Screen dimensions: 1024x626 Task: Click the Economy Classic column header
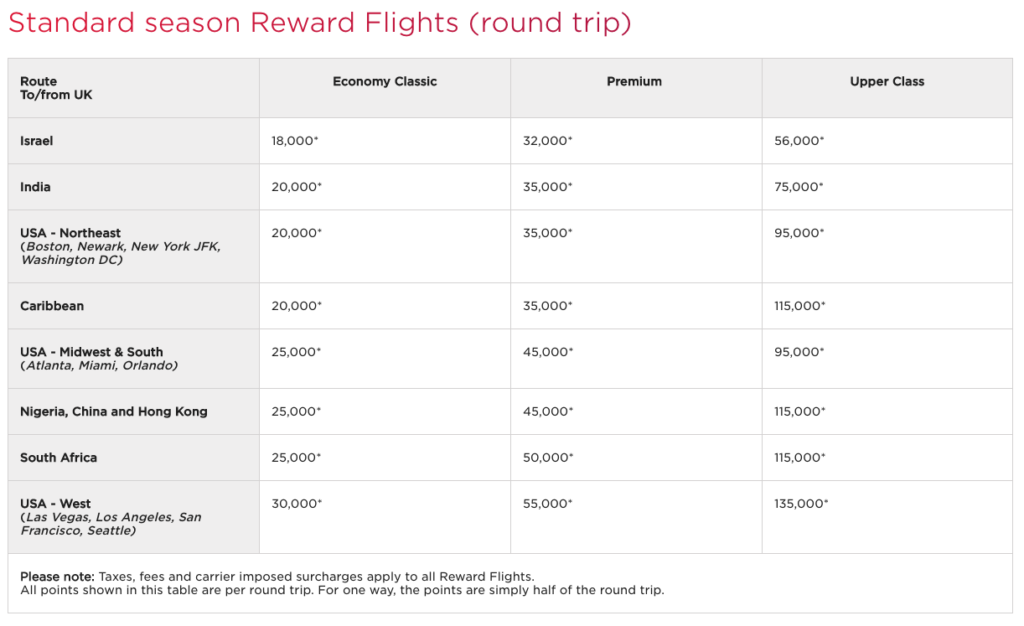[385, 82]
